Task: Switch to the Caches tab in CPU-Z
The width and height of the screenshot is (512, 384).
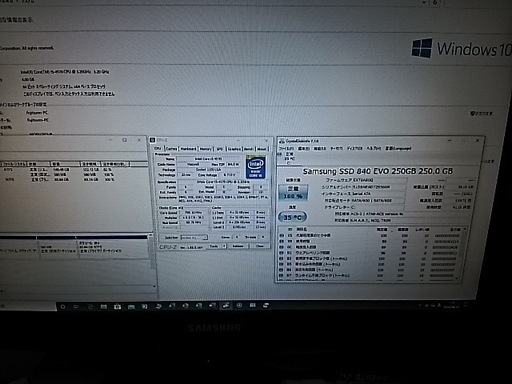Action: pos(171,149)
